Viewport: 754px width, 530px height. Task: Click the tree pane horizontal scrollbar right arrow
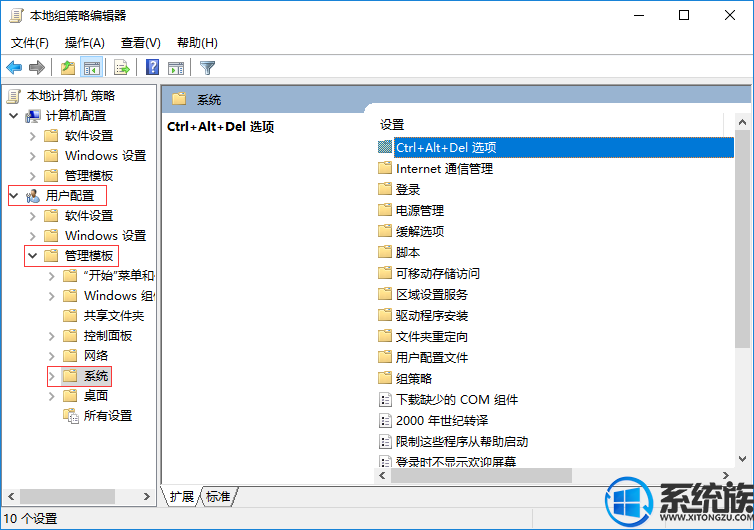click(x=147, y=496)
